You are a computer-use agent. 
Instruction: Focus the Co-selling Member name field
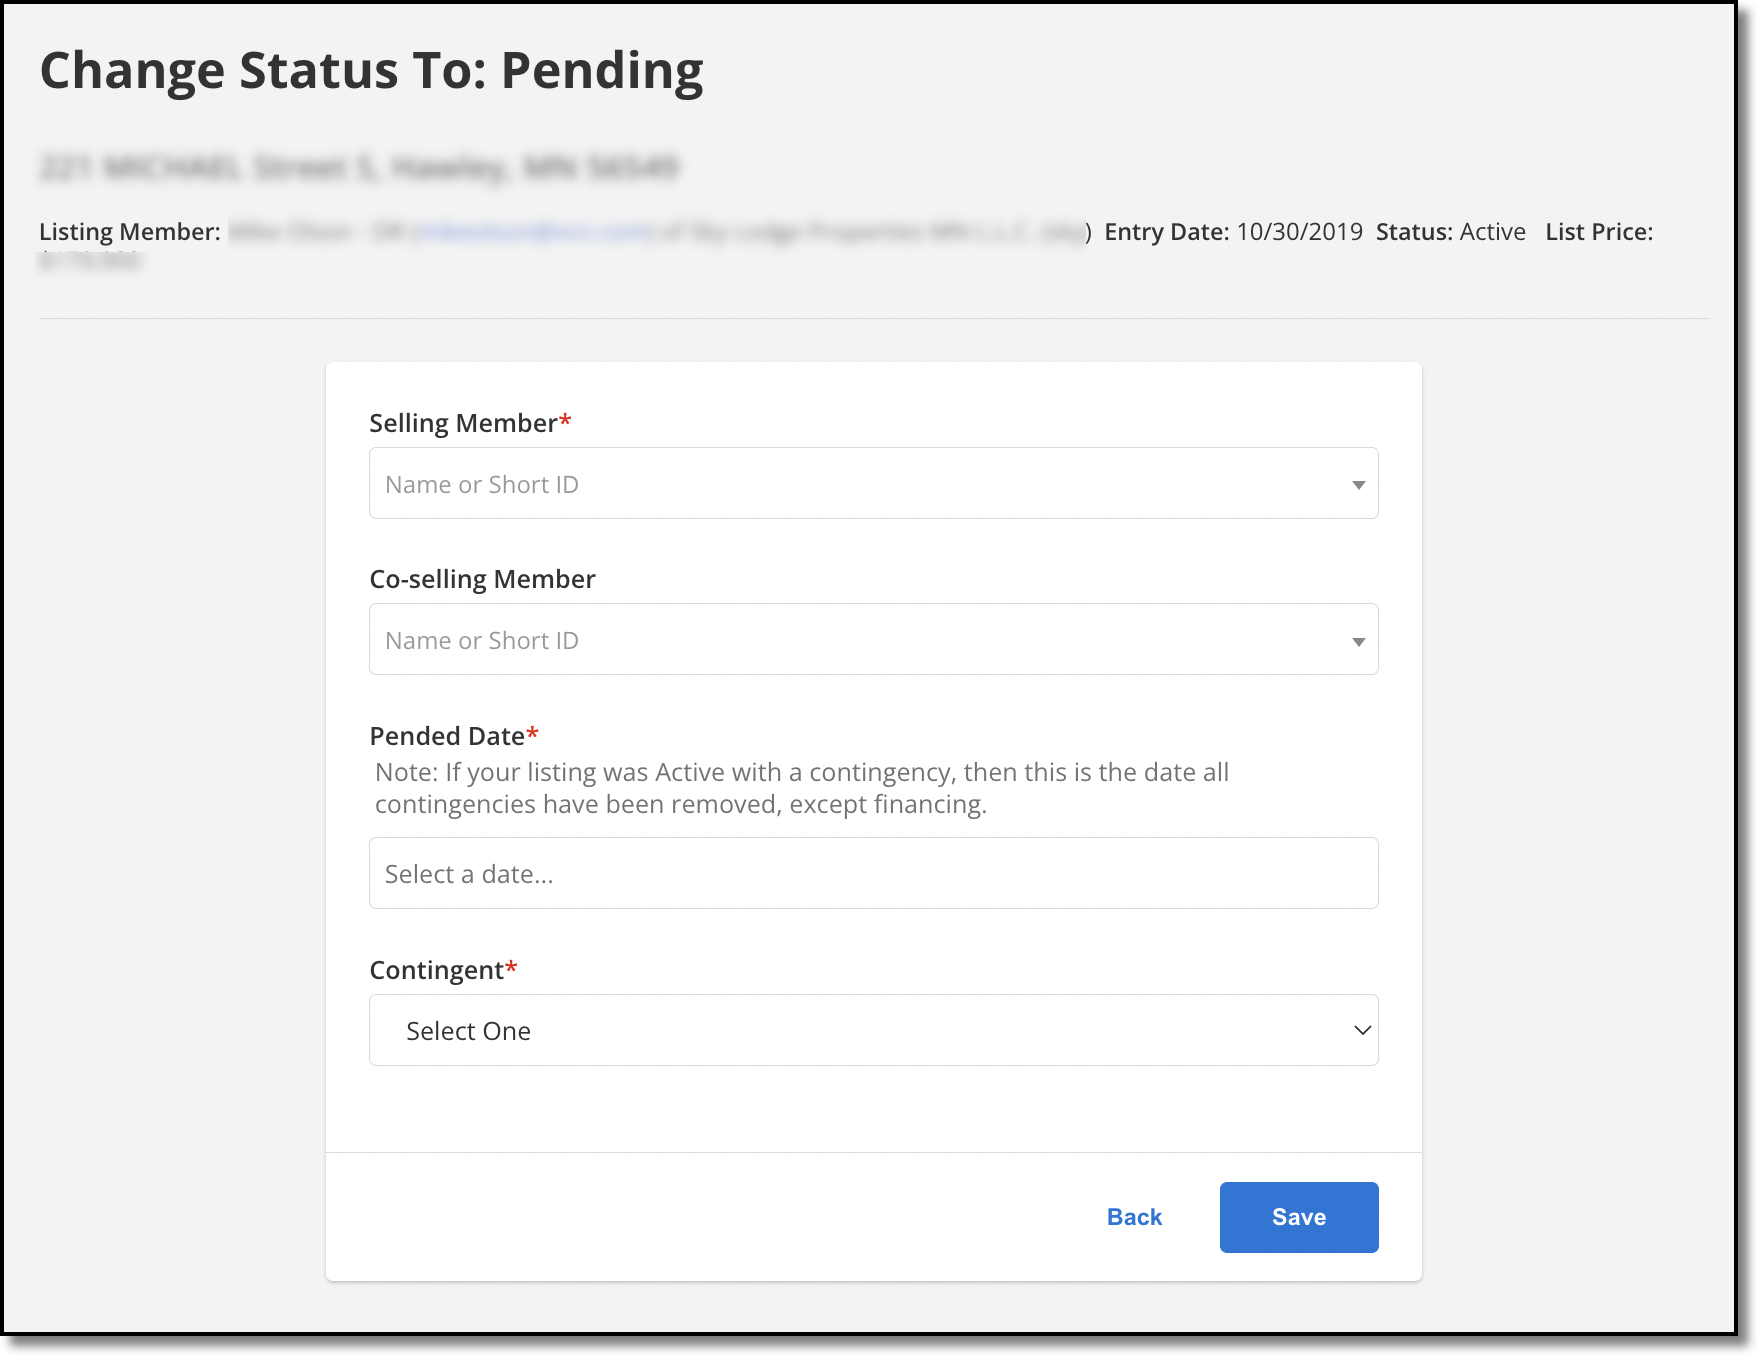pyautogui.click(x=873, y=639)
